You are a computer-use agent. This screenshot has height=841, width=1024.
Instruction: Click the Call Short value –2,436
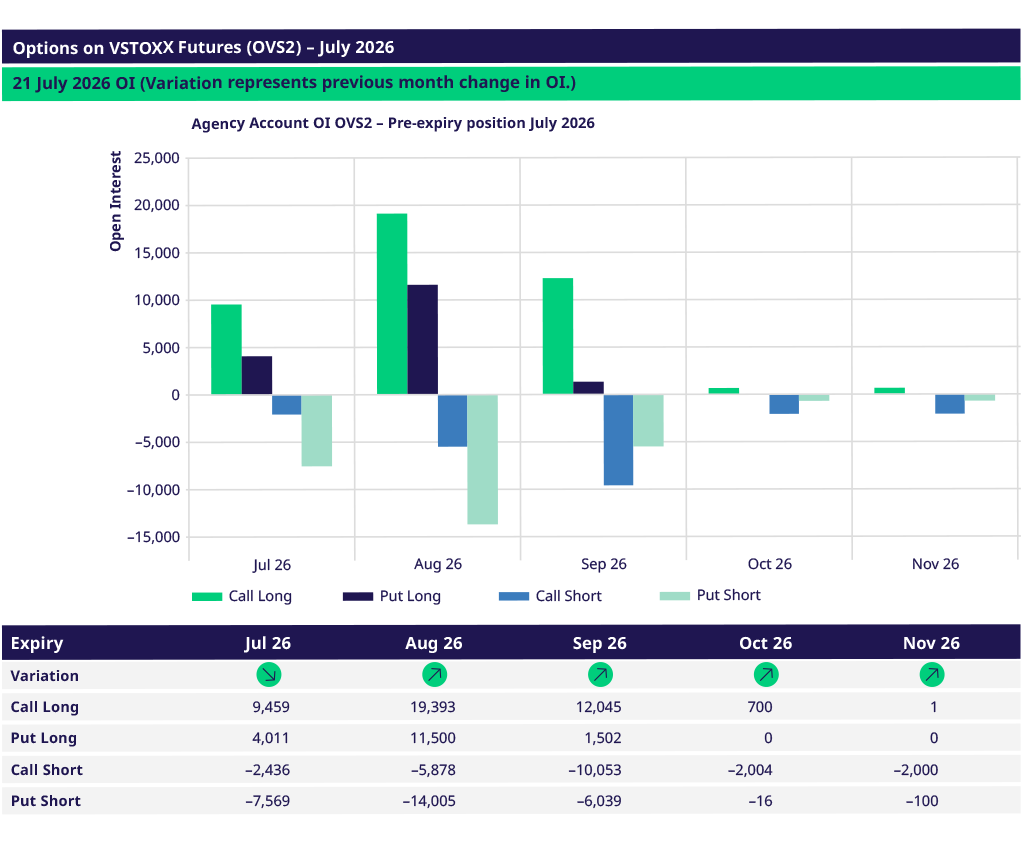pos(268,770)
